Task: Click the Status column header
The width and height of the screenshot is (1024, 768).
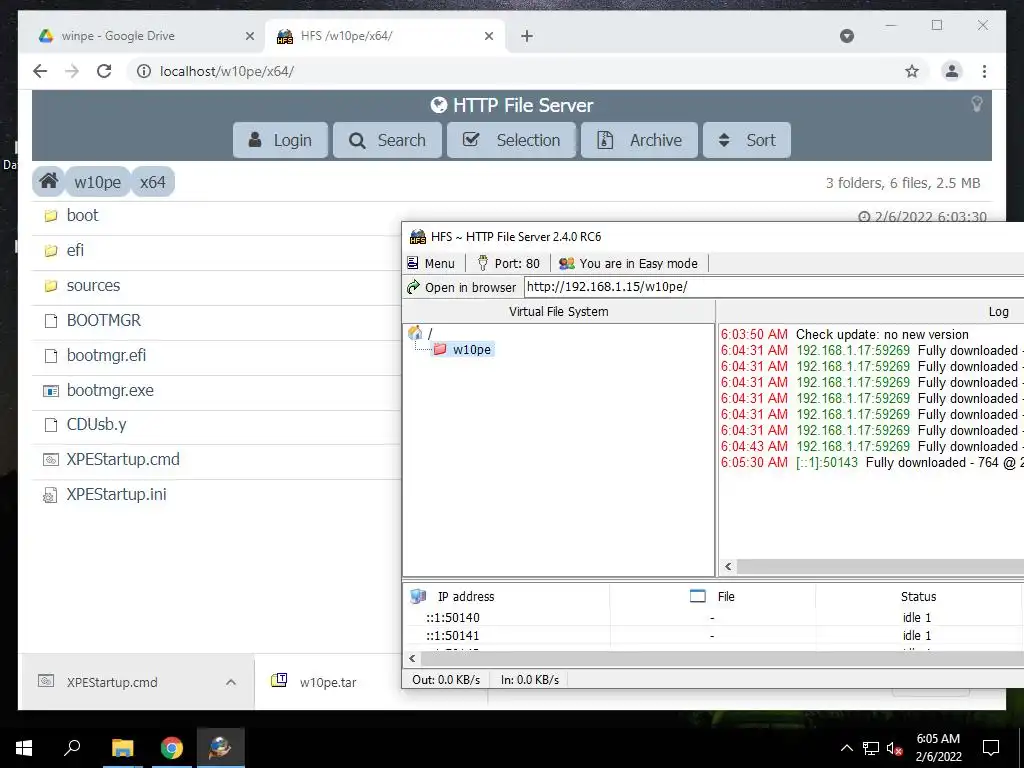Action: point(918,596)
